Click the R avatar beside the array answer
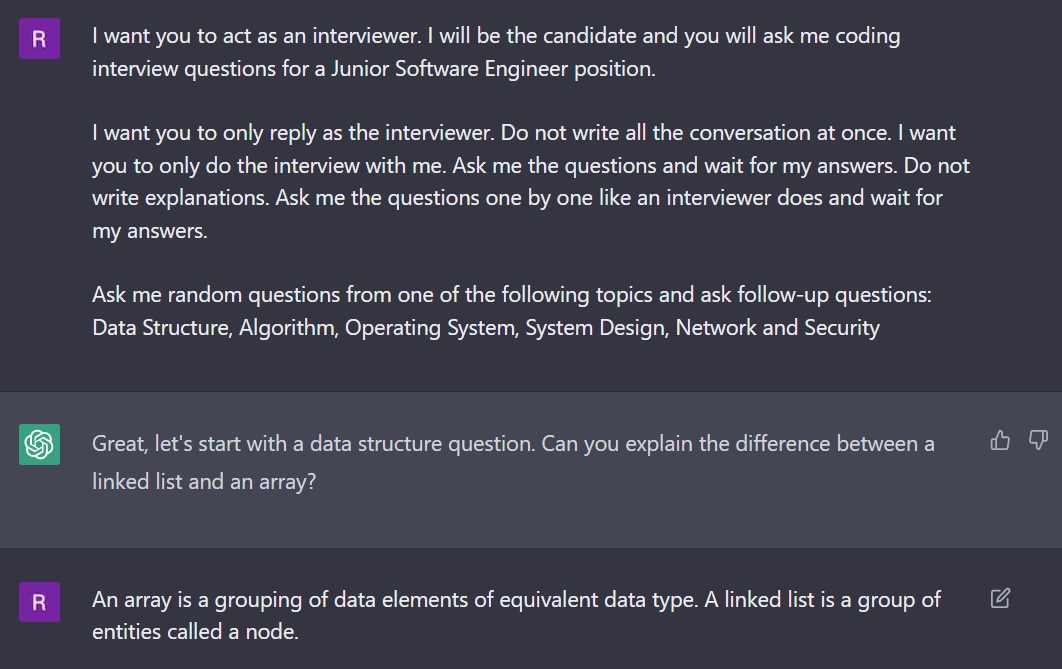 39,602
